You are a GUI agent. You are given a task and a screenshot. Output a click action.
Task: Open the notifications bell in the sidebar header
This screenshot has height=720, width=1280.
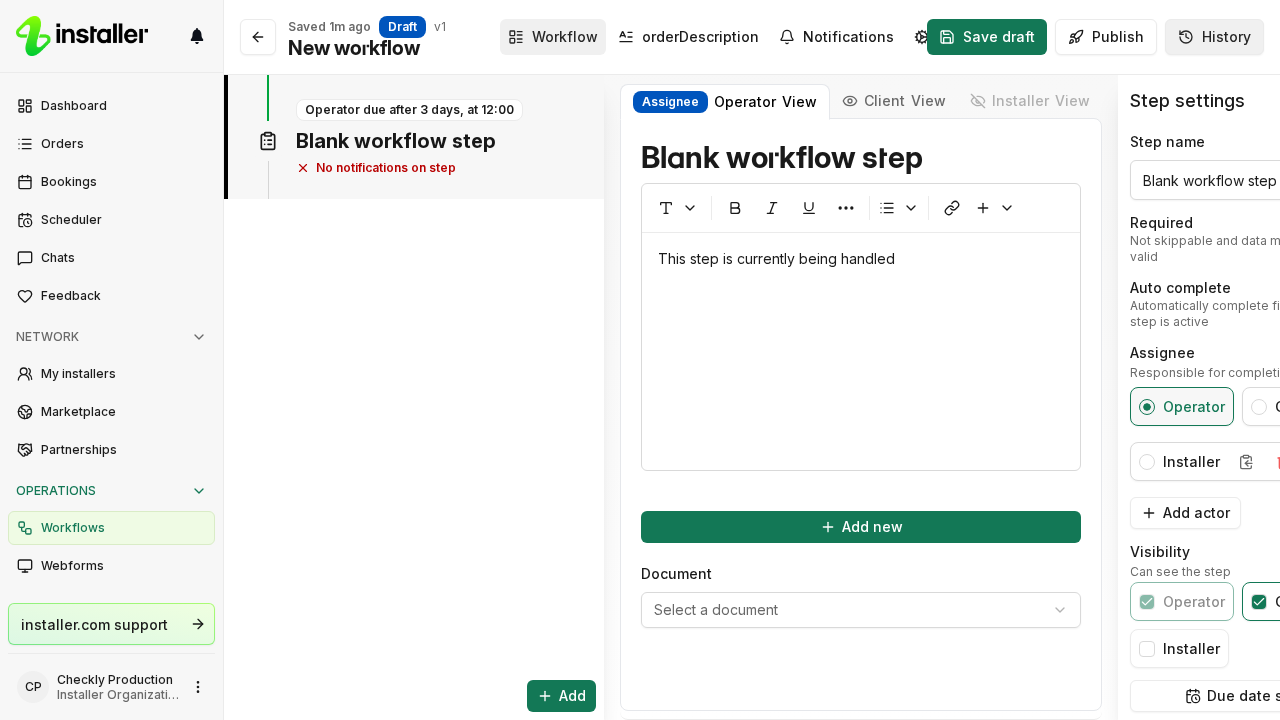tap(197, 36)
